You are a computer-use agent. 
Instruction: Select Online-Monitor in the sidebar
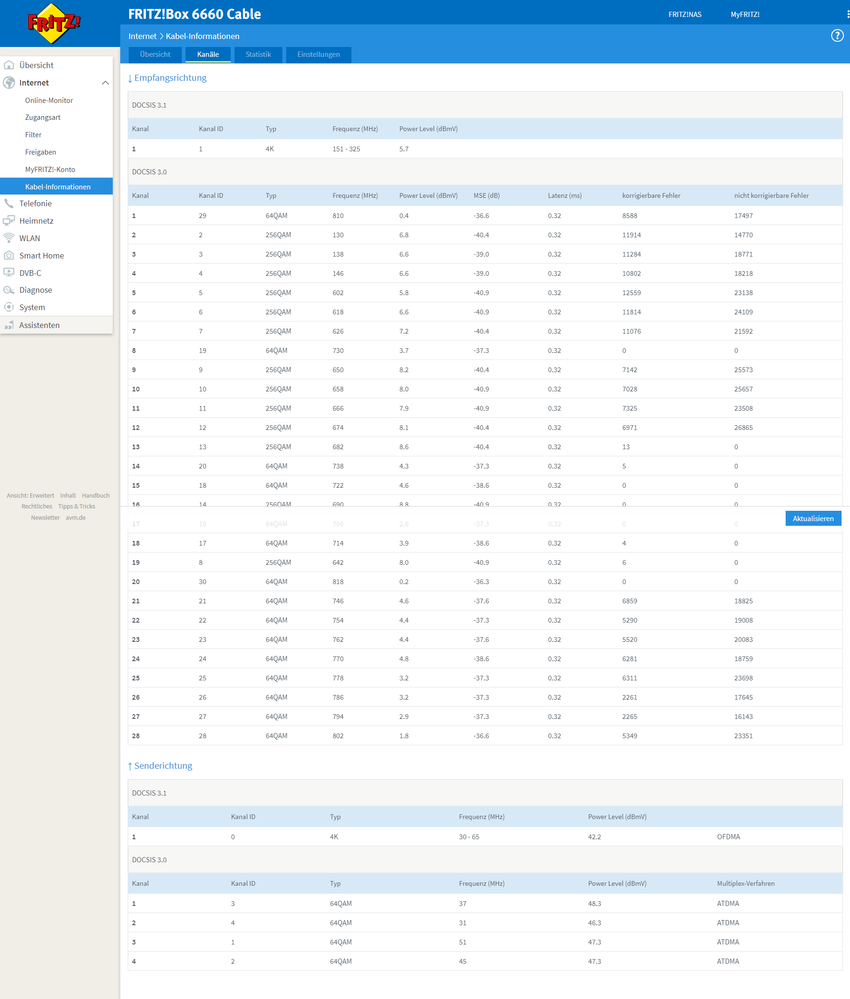pyautogui.click(x=49, y=100)
